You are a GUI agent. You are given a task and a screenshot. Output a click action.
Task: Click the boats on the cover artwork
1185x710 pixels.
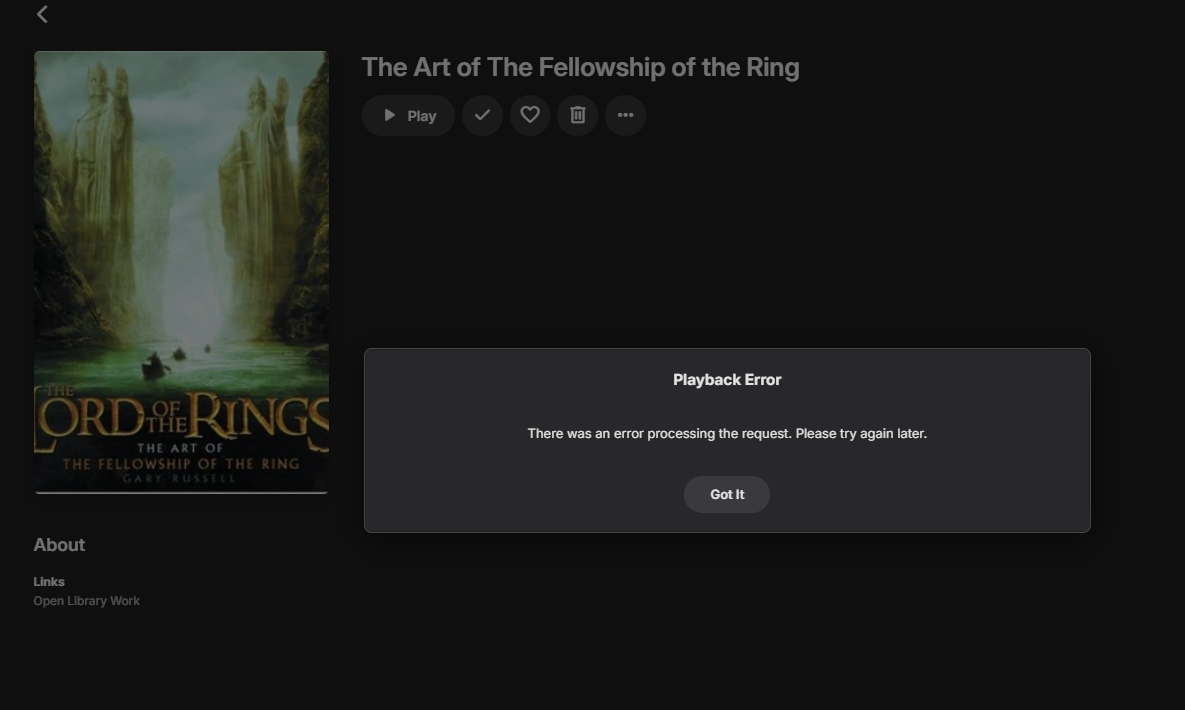pos(157,367)
